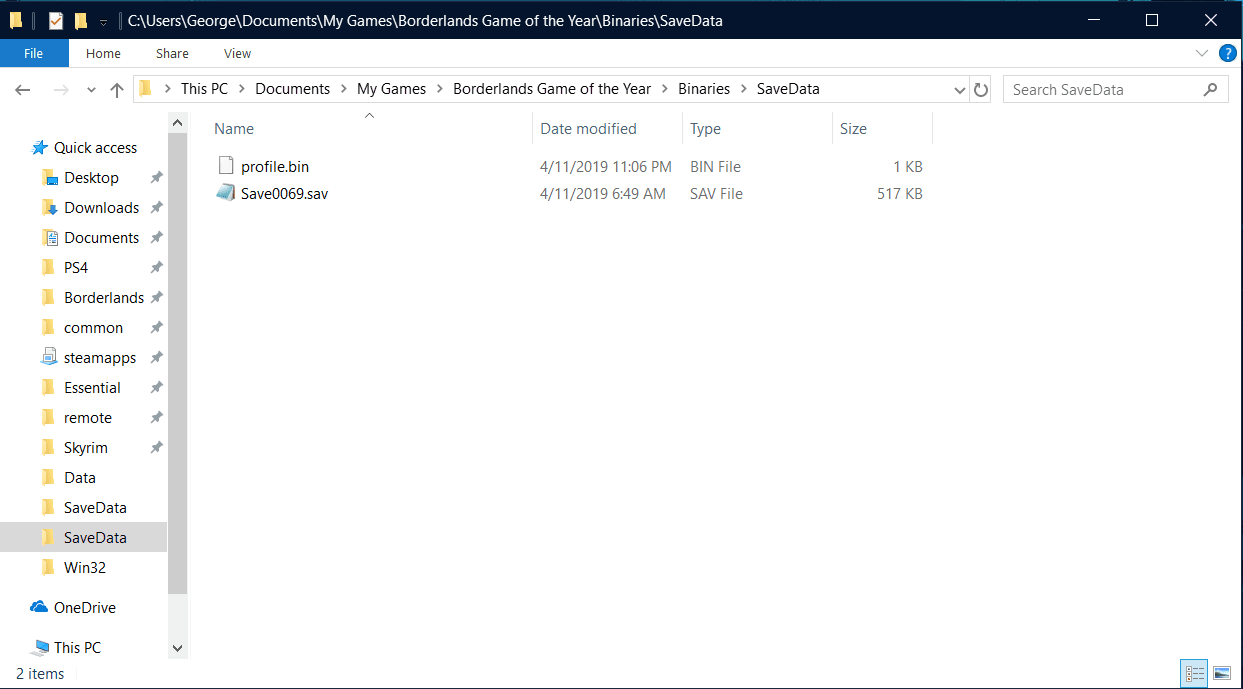Select the profile.bin file icon
The image size is (1243, 689).
point(226,166)
